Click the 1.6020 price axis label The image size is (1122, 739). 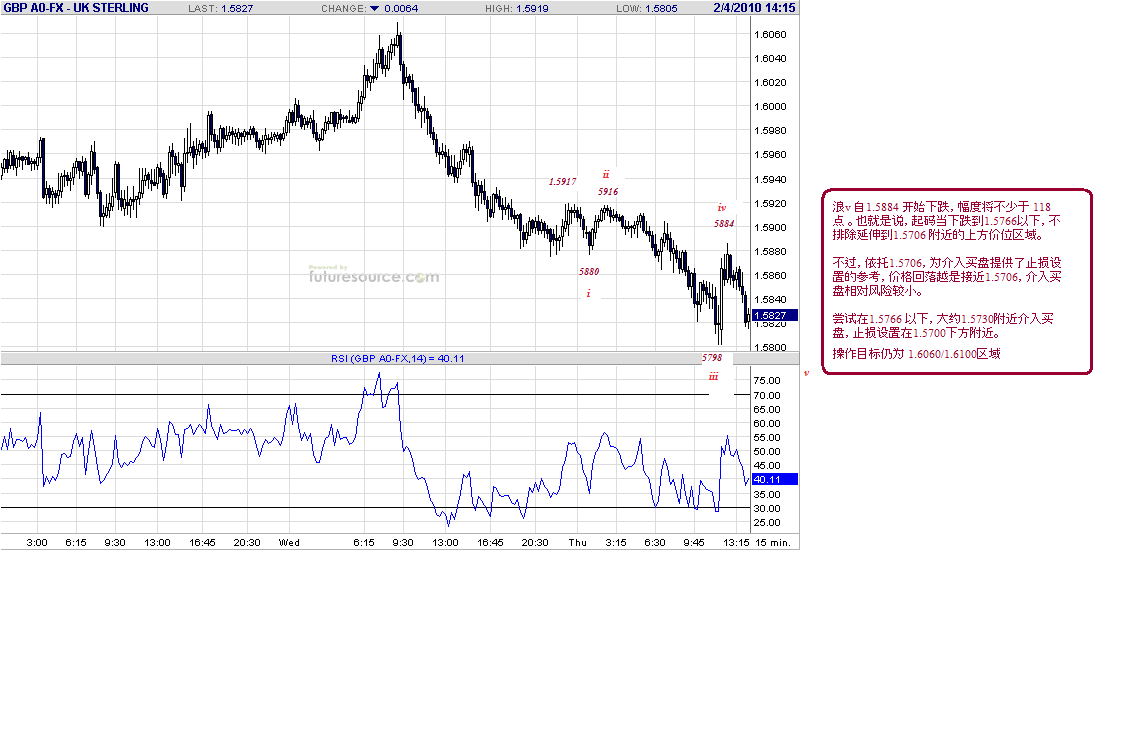click(770, 82)
